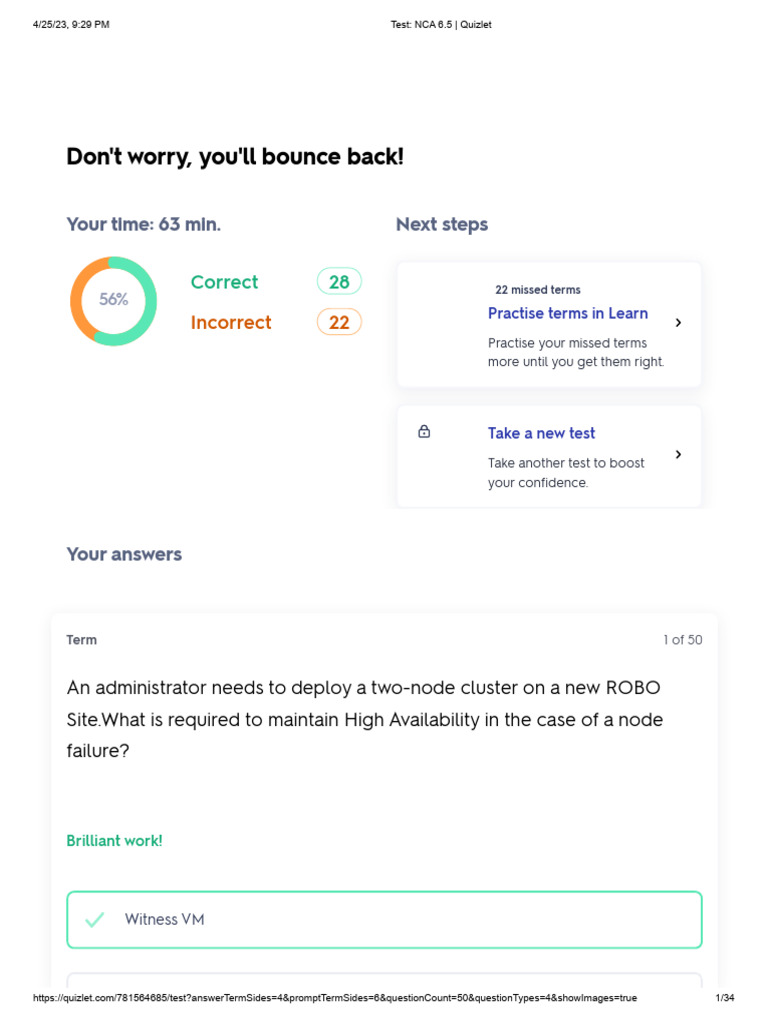The image size is (768, 1024).
Task: Select the Witness VM answer option
Action: (384, 920)
